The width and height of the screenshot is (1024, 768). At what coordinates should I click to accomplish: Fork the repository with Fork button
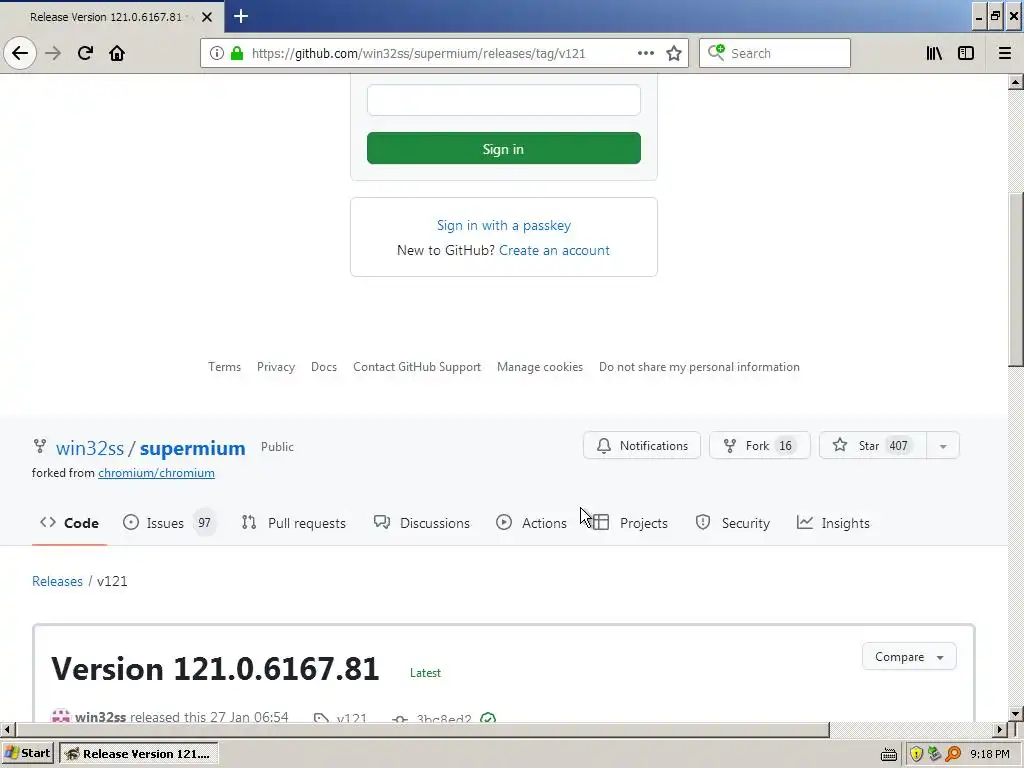(760, 445)
